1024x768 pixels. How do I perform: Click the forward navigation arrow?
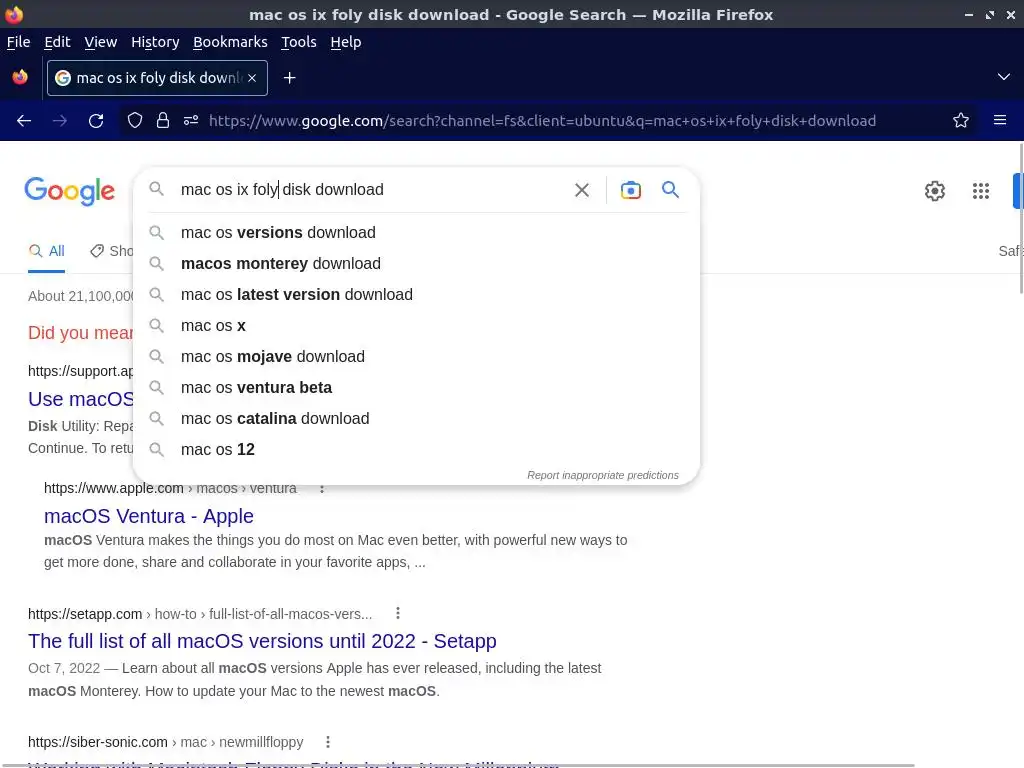(x=59, y=121)
